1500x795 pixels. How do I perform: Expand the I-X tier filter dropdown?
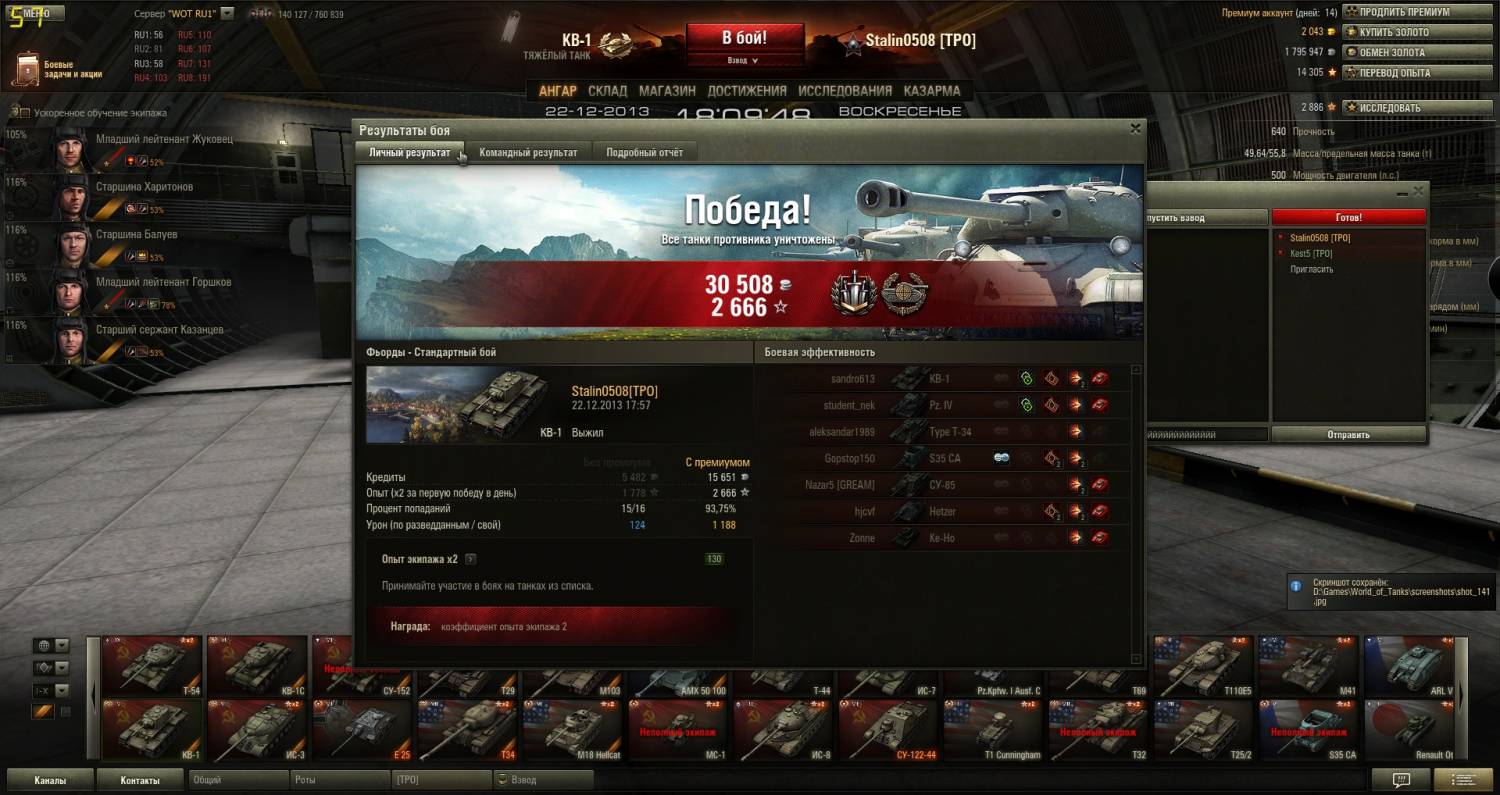coord(62,690)
